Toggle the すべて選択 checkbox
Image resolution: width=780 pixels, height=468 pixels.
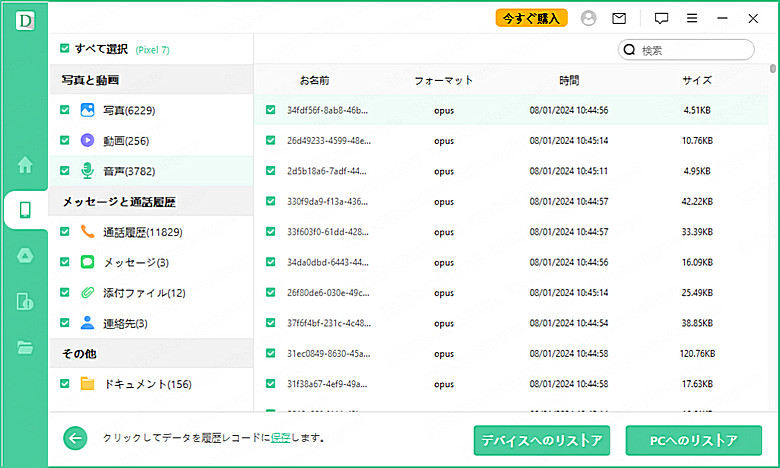tap(64, 48)
